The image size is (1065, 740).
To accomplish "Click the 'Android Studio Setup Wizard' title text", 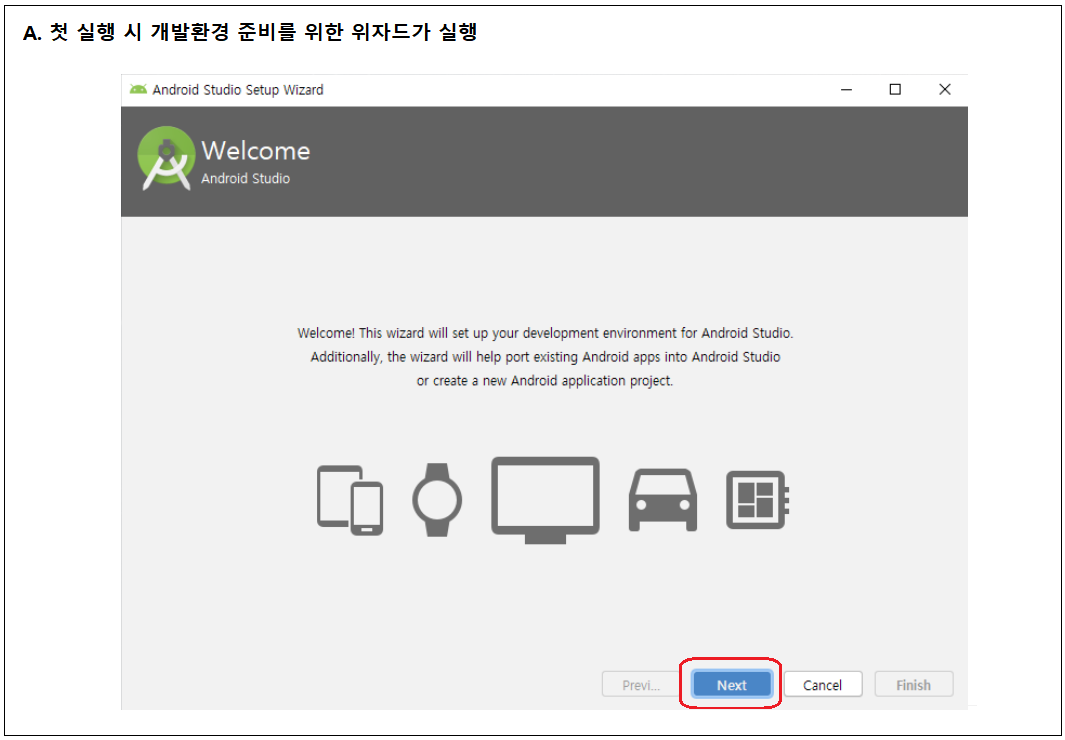I will [x=238, y=90].
